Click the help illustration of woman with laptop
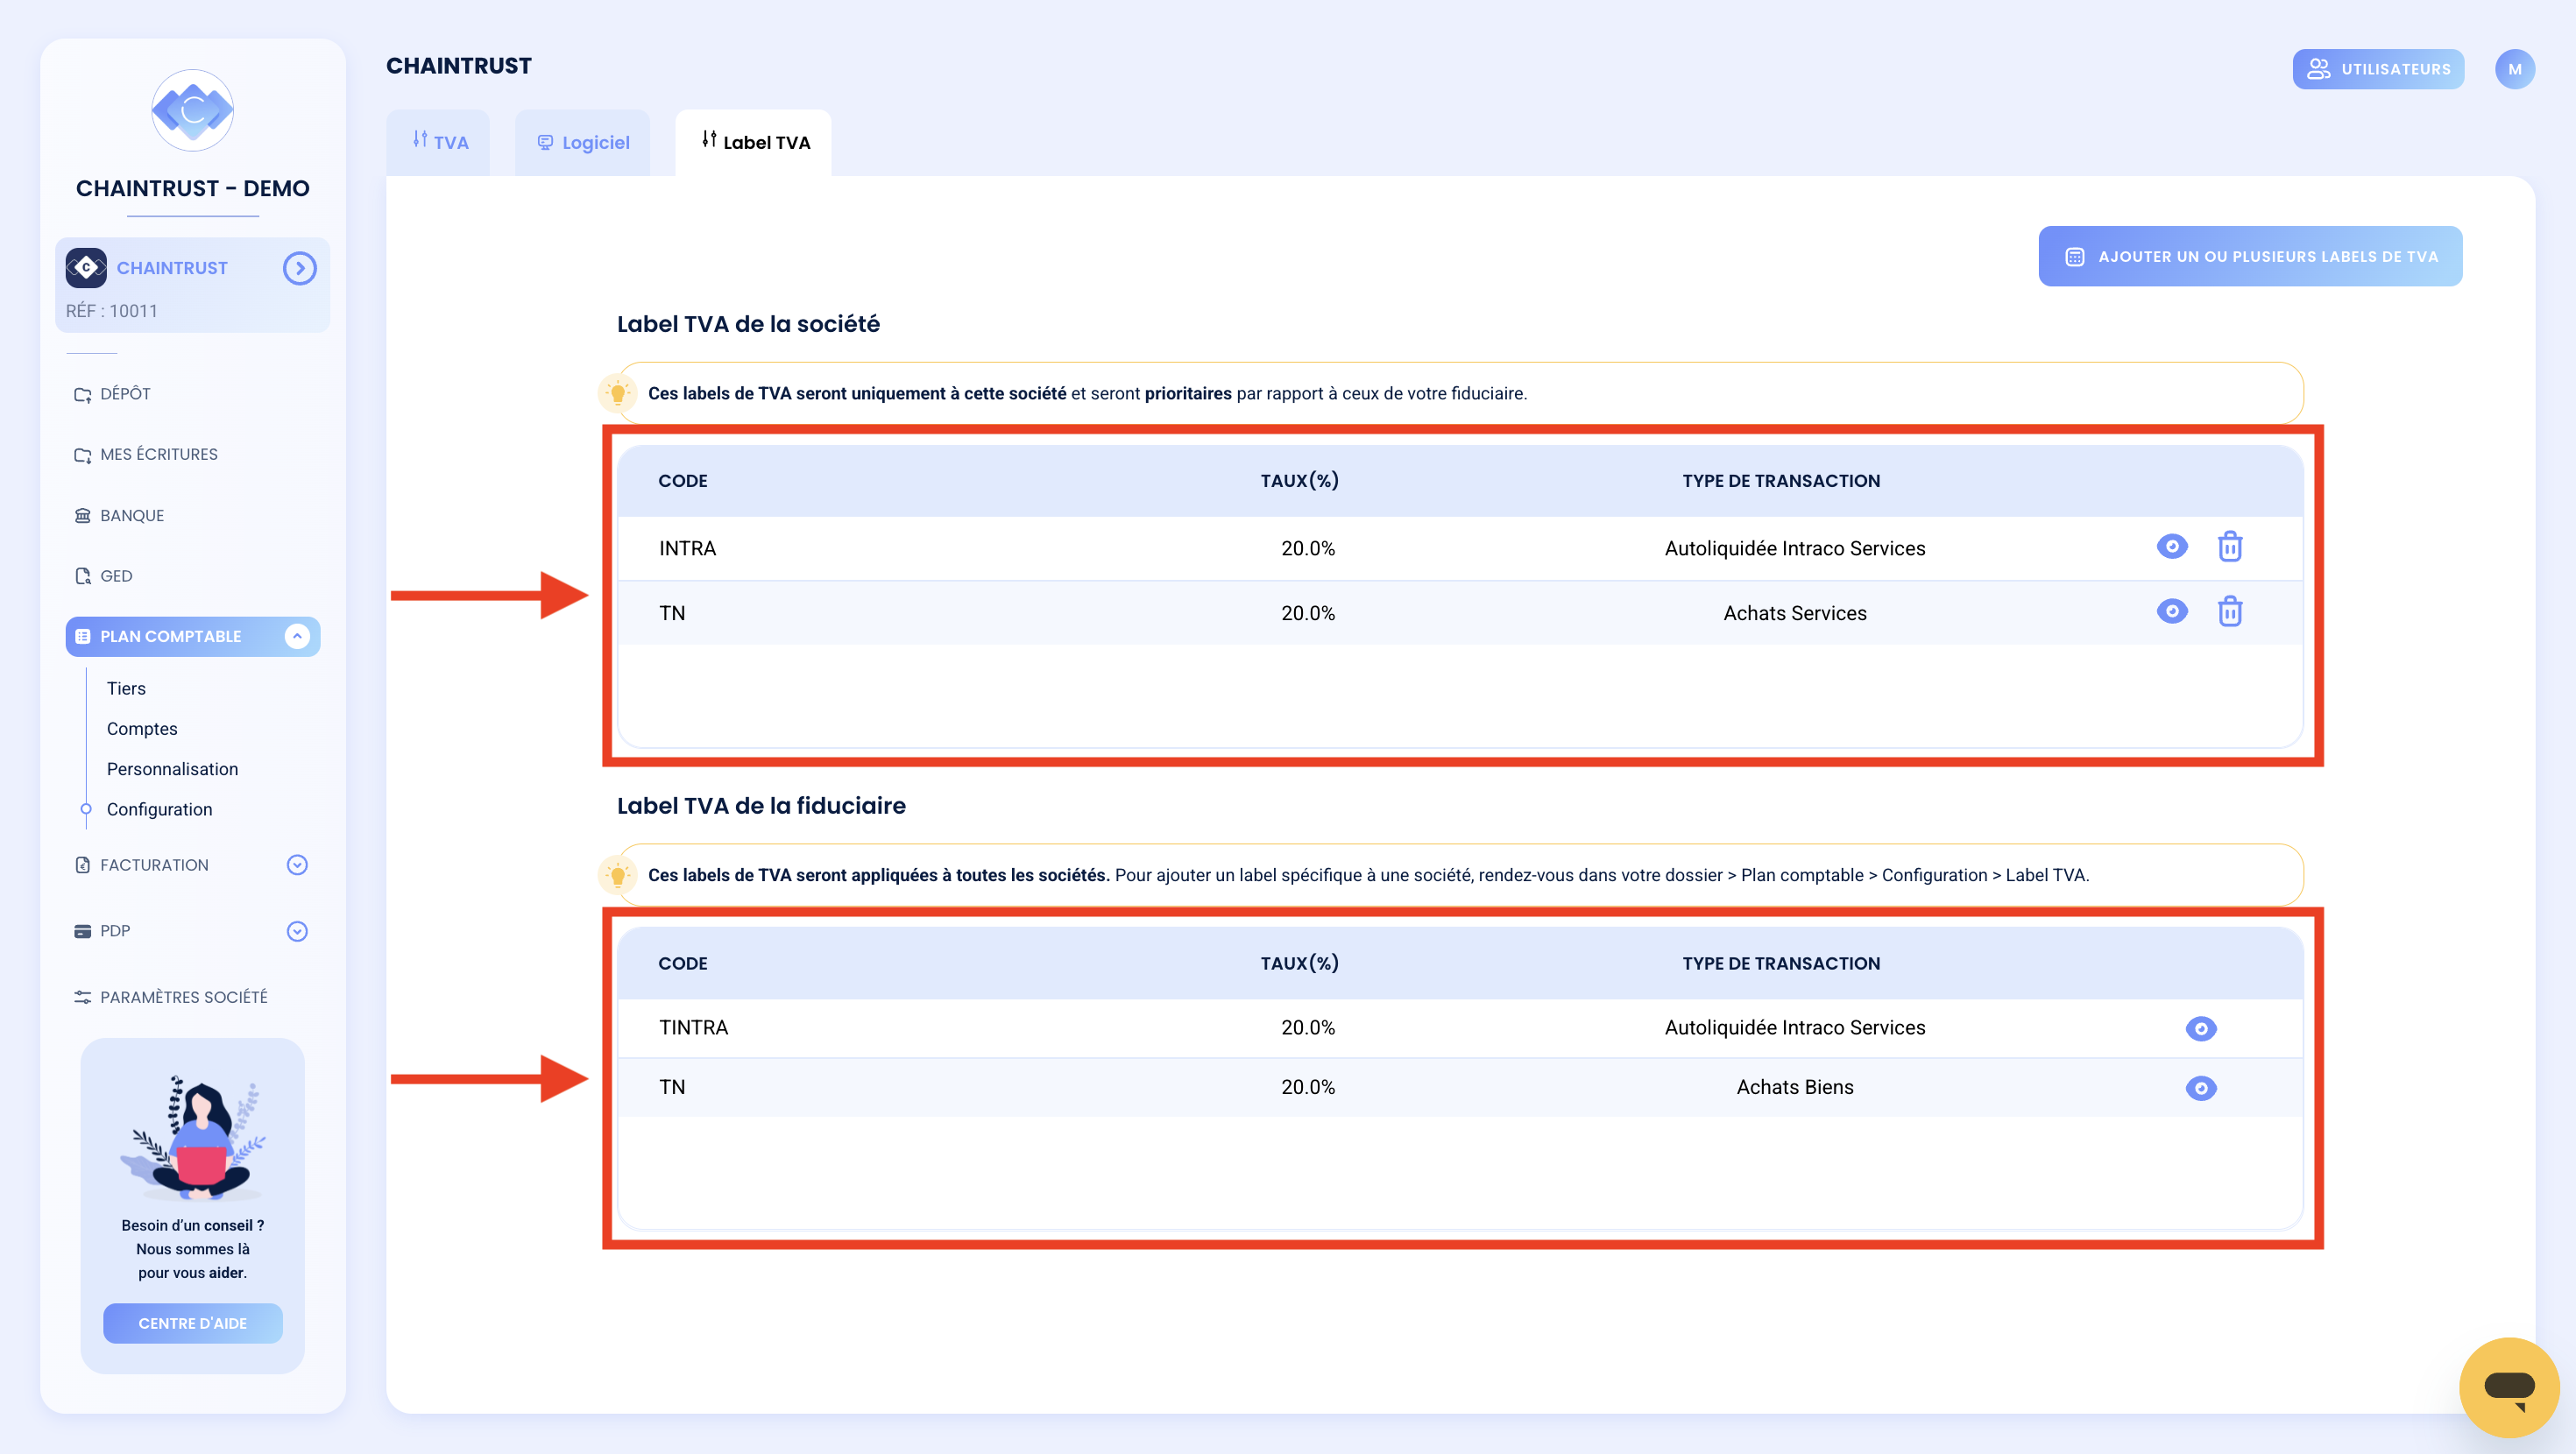This screenshot has width=2576, height=1454. [193, 1137]
